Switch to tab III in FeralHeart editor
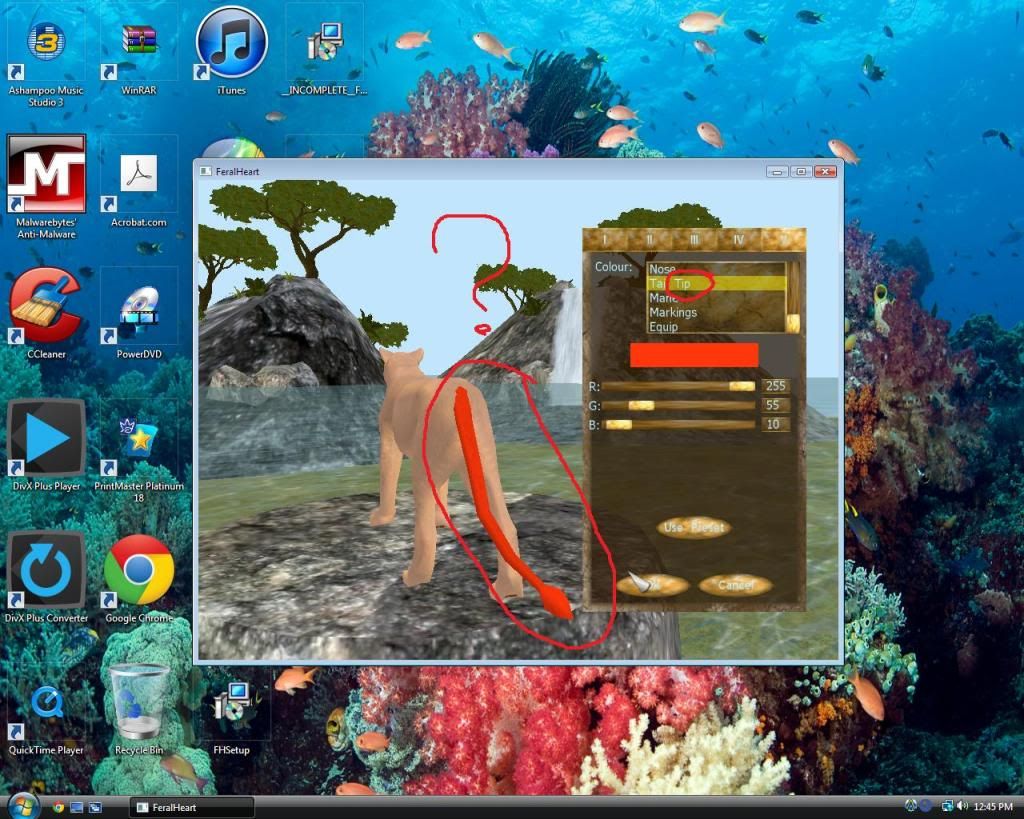The width and height of the screenshot is (1024, 819). [x=694, y=240]
